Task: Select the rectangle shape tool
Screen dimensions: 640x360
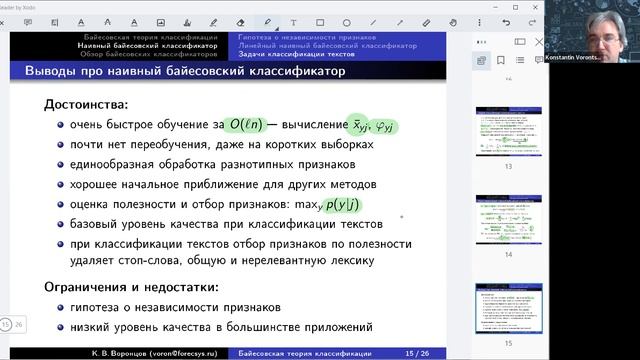Action: point(320,23)
